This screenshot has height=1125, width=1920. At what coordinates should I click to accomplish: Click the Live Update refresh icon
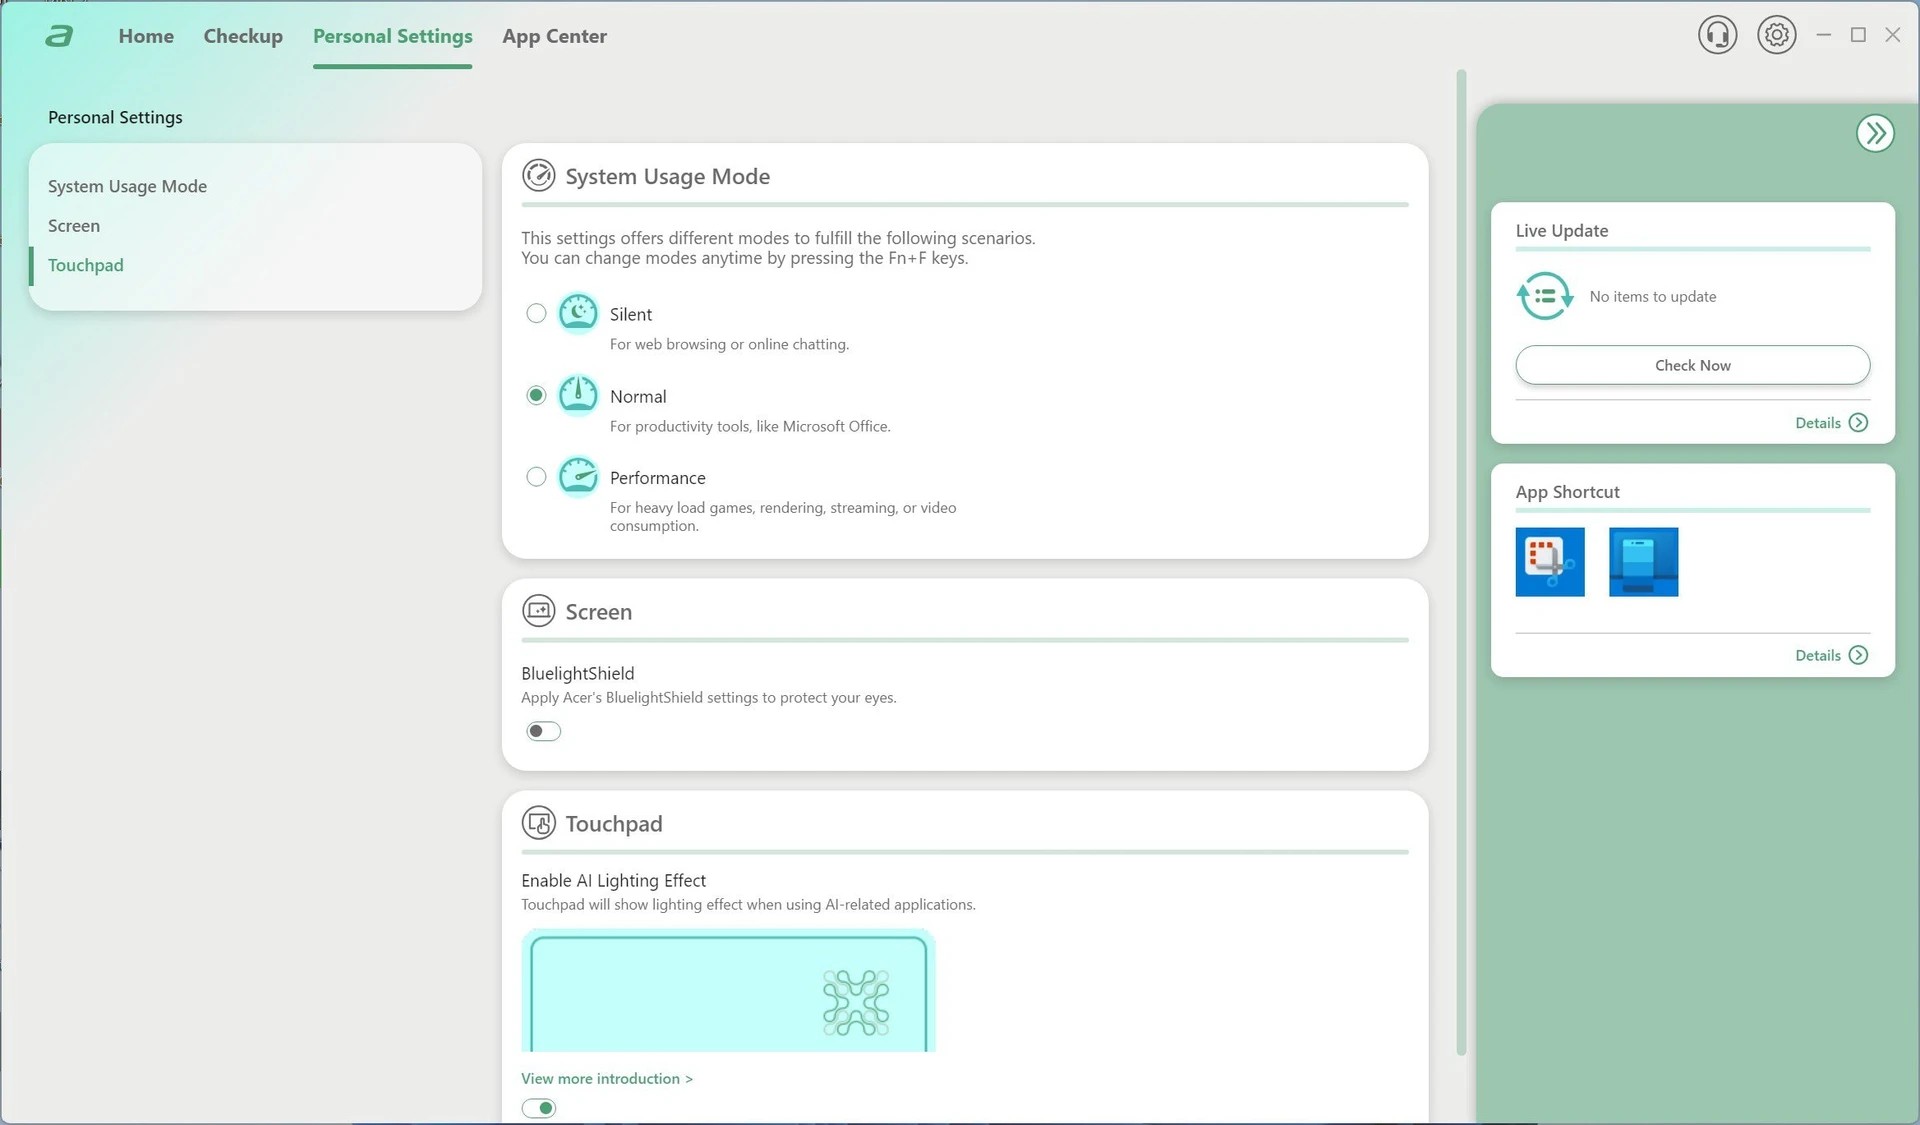pyautogui.click(x=1544, y=296)
